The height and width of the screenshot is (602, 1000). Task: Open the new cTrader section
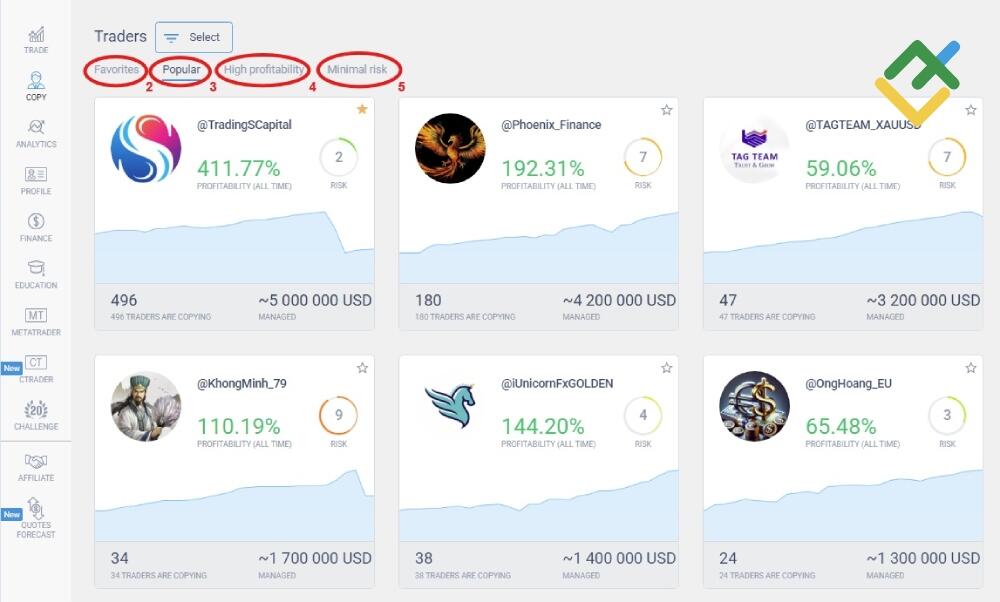point(35,368)
